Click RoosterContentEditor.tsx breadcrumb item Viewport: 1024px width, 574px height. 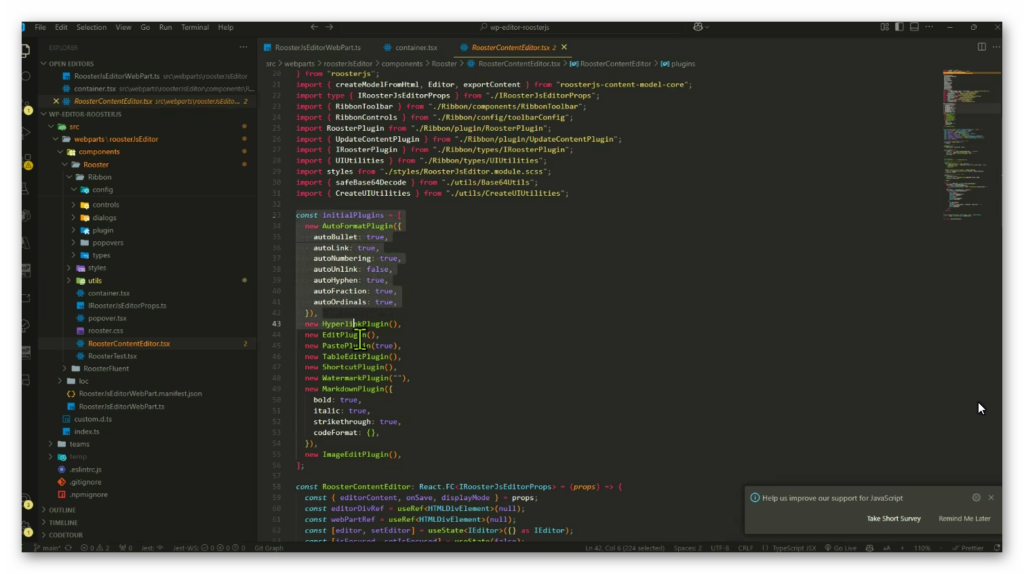click(x=519, y=63)
